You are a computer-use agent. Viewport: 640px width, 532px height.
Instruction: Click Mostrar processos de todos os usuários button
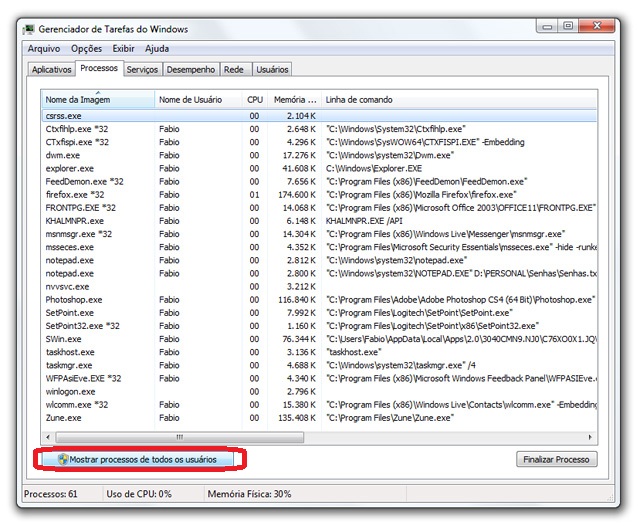tap(138, 459)
